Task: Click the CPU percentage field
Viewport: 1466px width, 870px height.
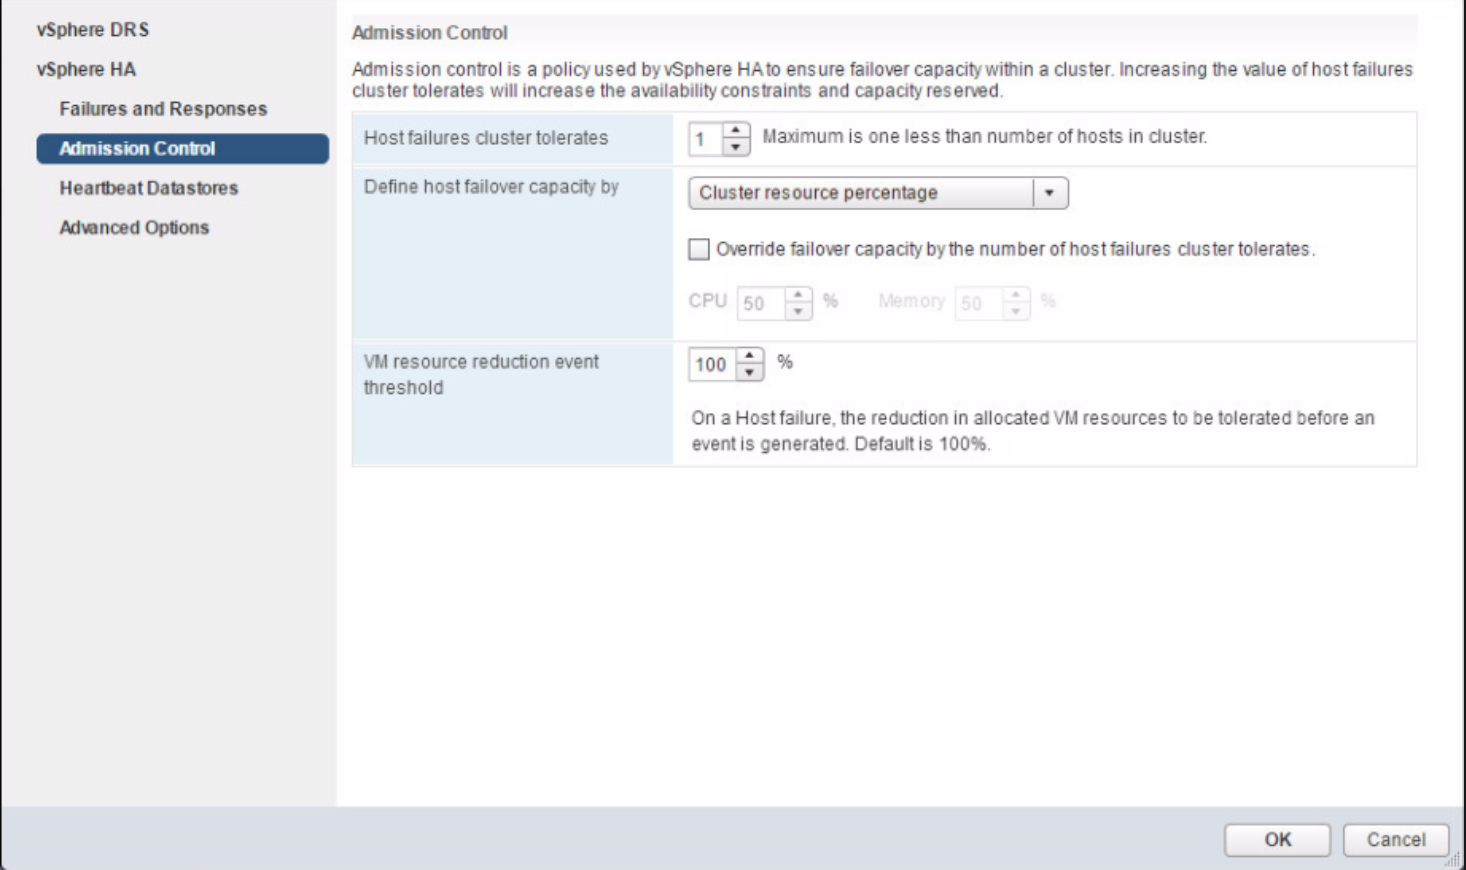Action: coord(761,303)
